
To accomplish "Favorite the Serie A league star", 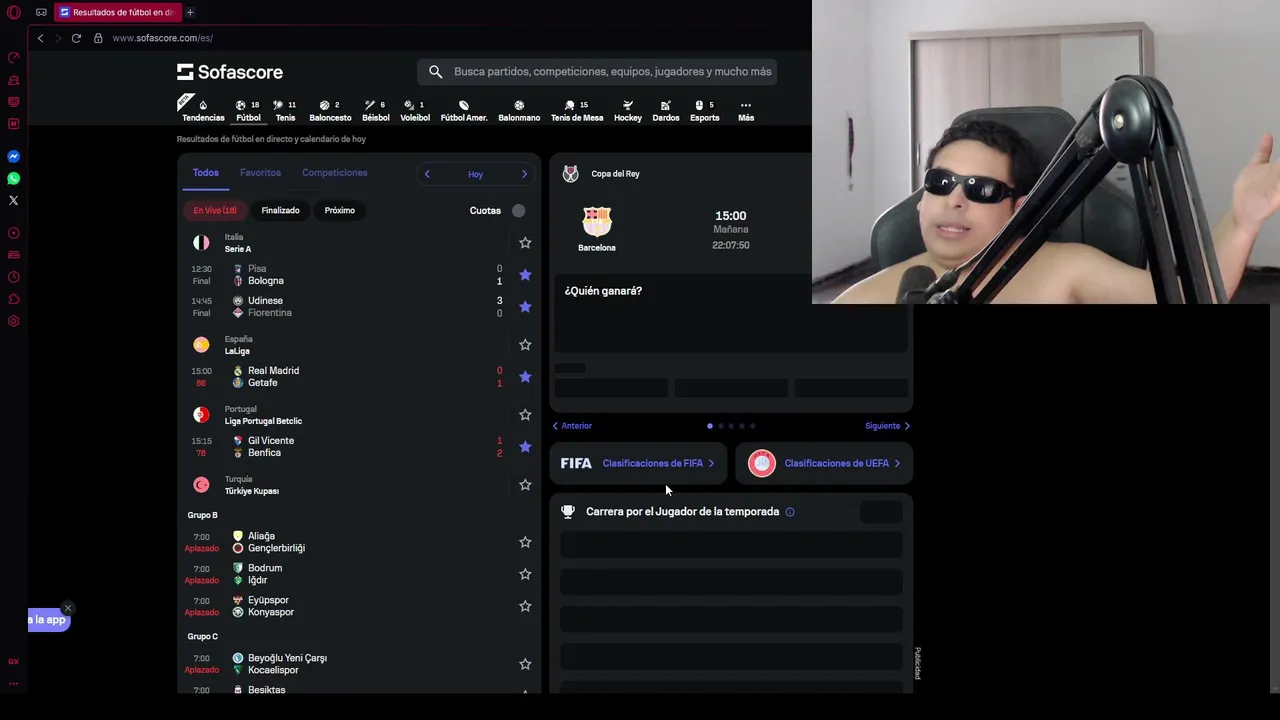I will click(525, 243).
